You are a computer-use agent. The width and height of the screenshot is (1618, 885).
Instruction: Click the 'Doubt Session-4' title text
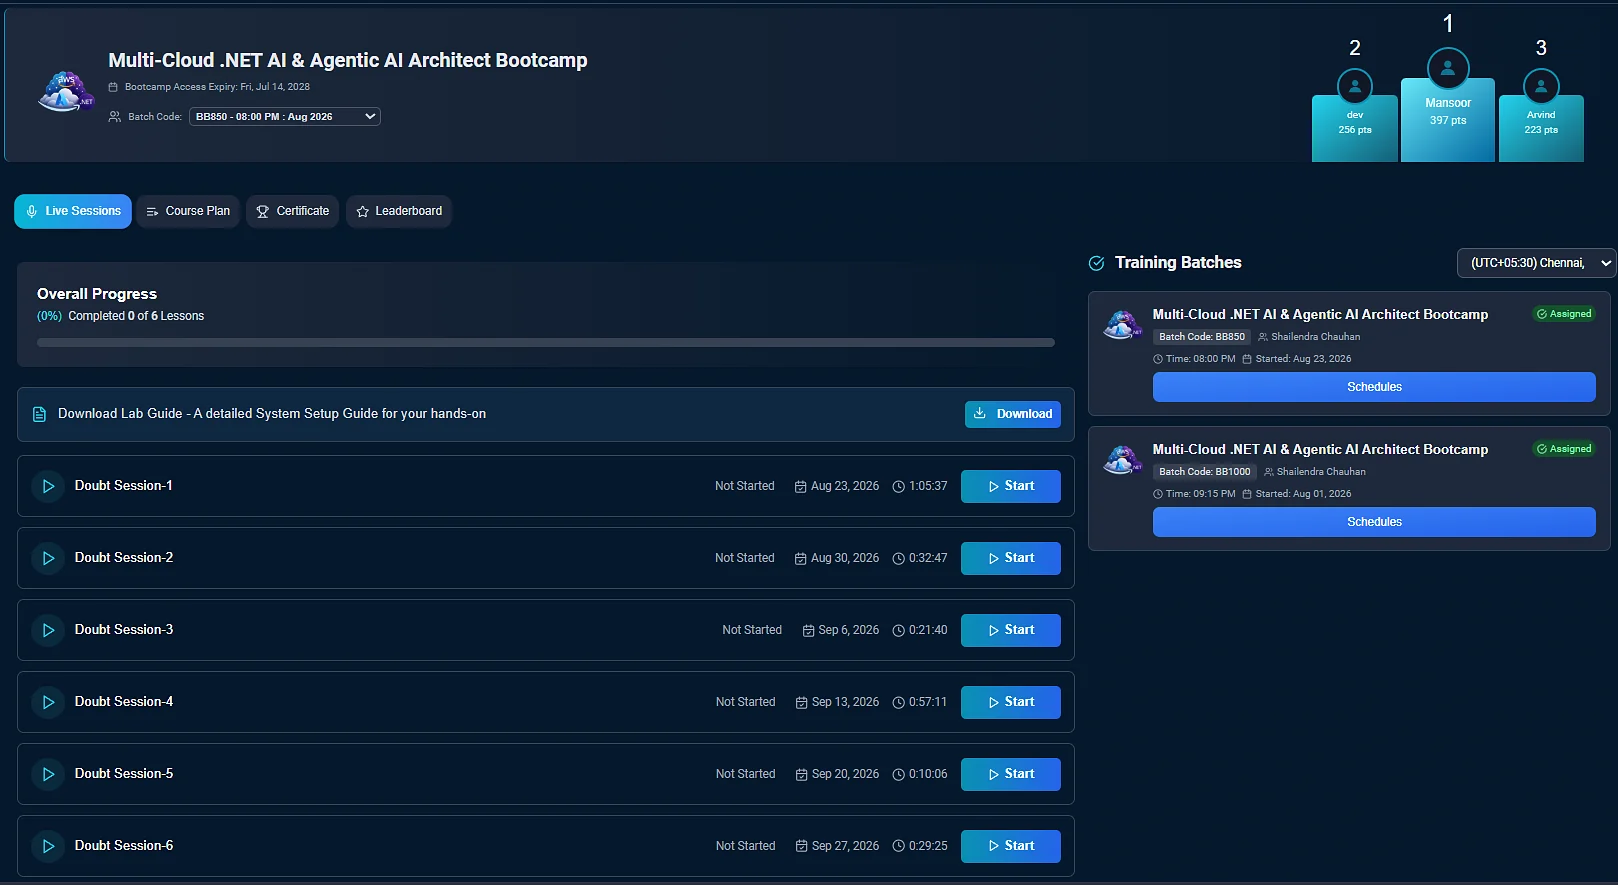tap(124, 702)
